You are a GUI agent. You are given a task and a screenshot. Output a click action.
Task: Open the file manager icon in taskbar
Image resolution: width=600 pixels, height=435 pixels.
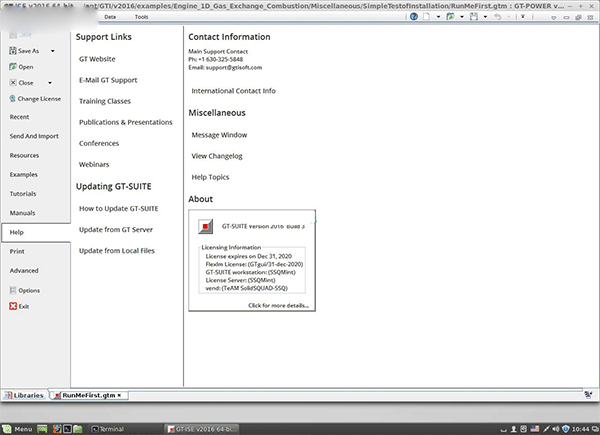click(x=78, y=429)
